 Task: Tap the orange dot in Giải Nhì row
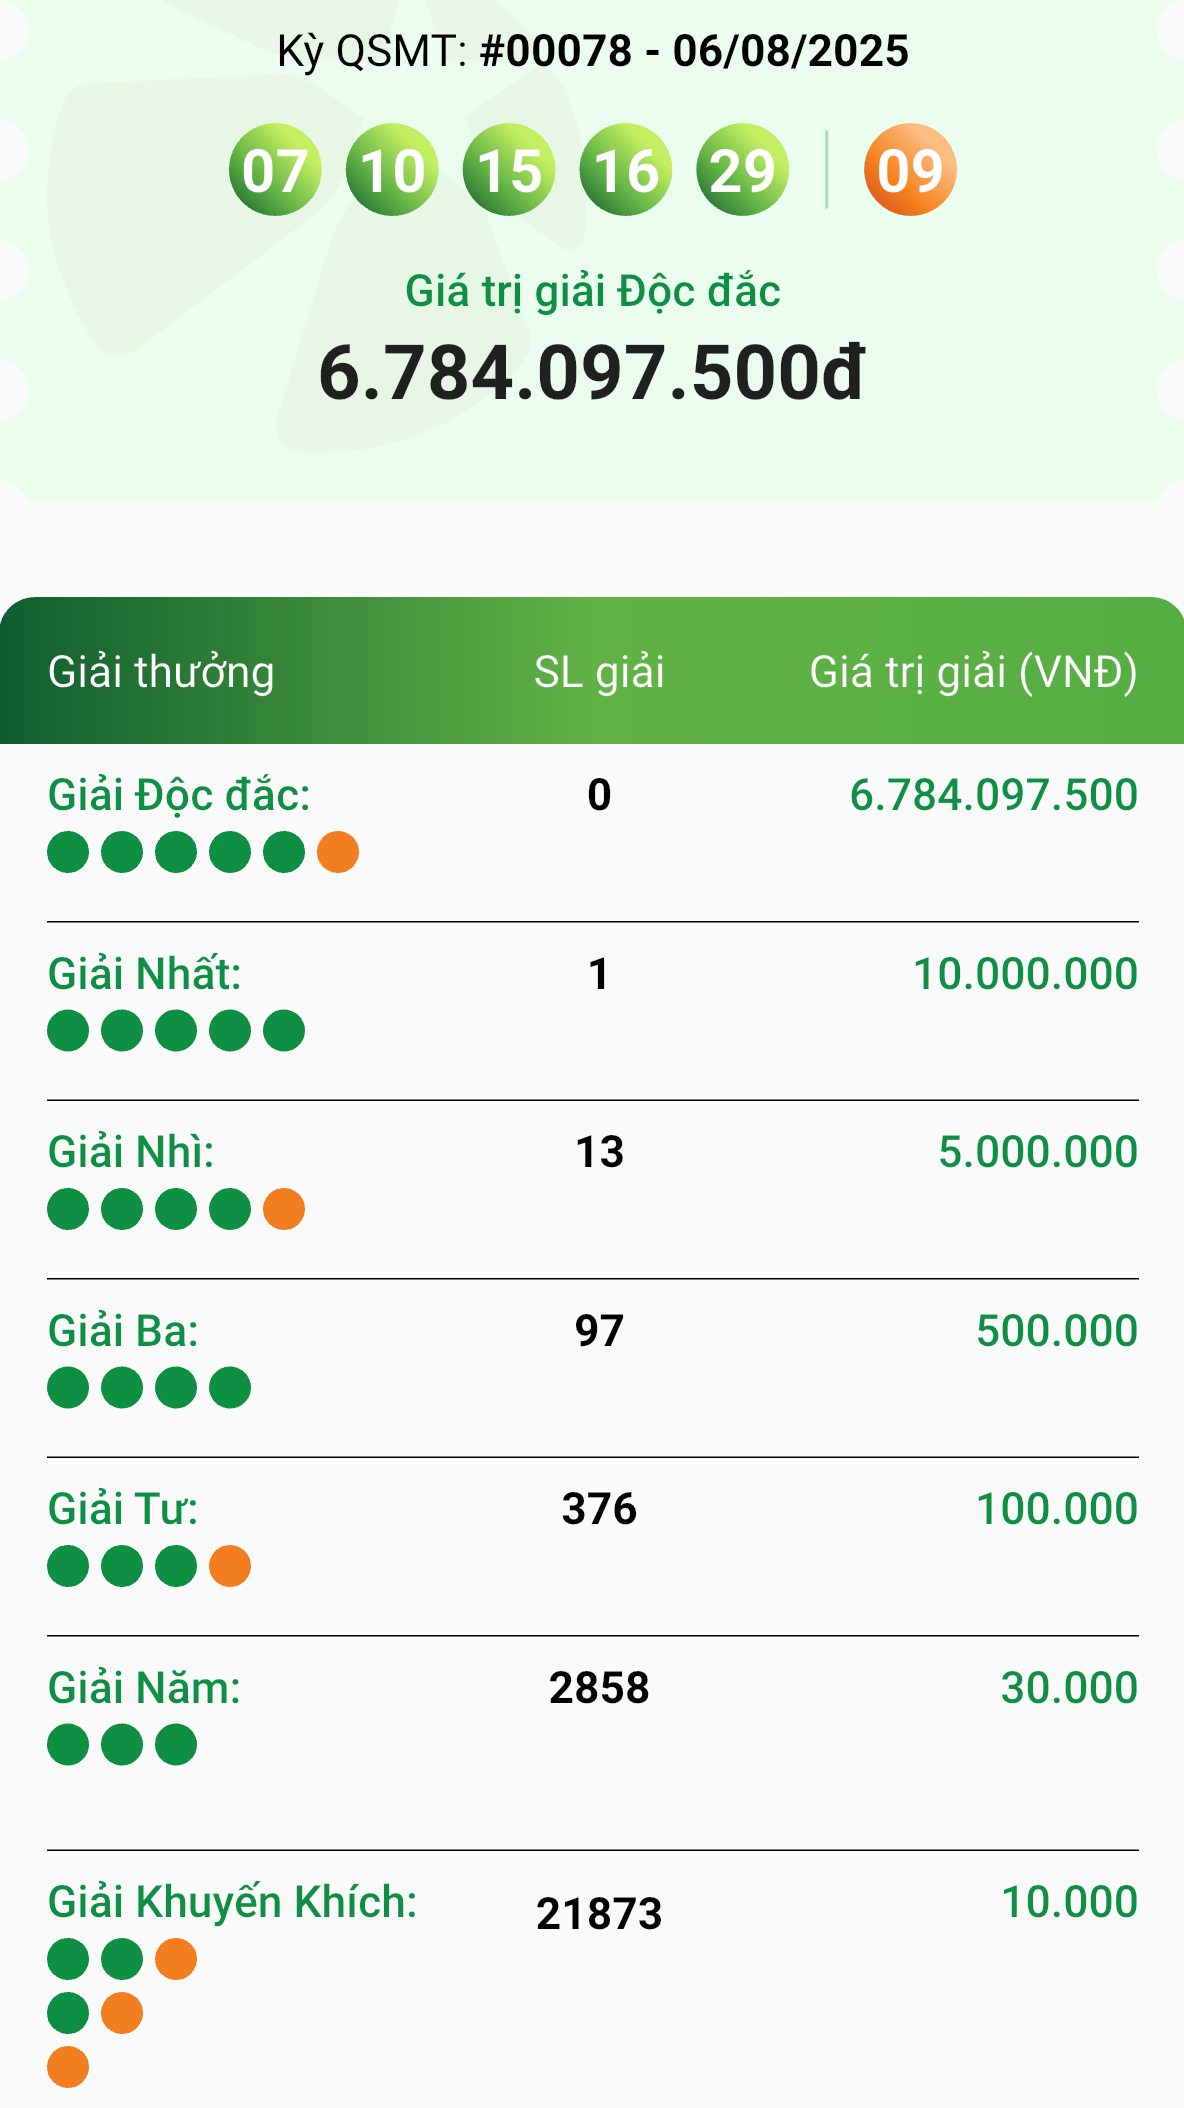(x=284, y=1209)
